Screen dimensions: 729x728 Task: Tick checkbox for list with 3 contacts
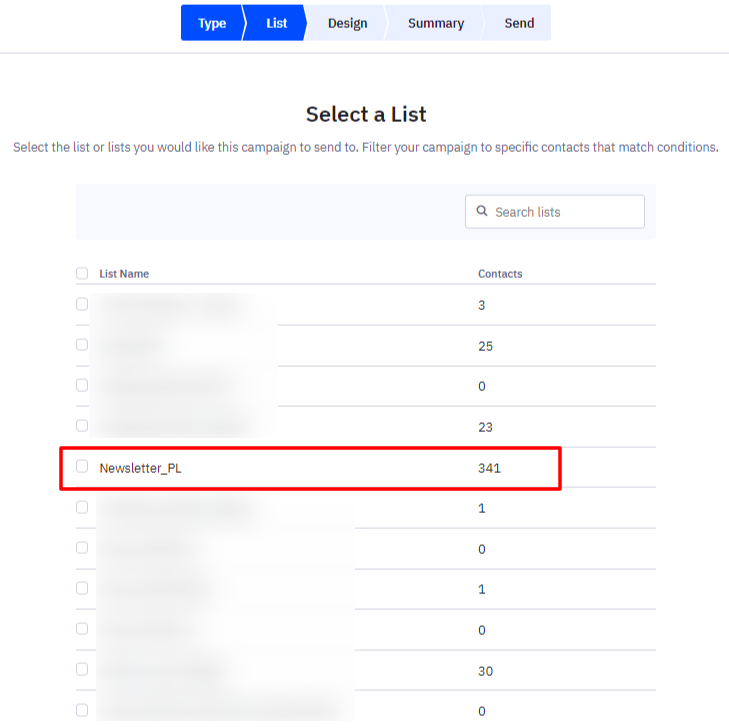pyautogui.click(x=82, y=304)
